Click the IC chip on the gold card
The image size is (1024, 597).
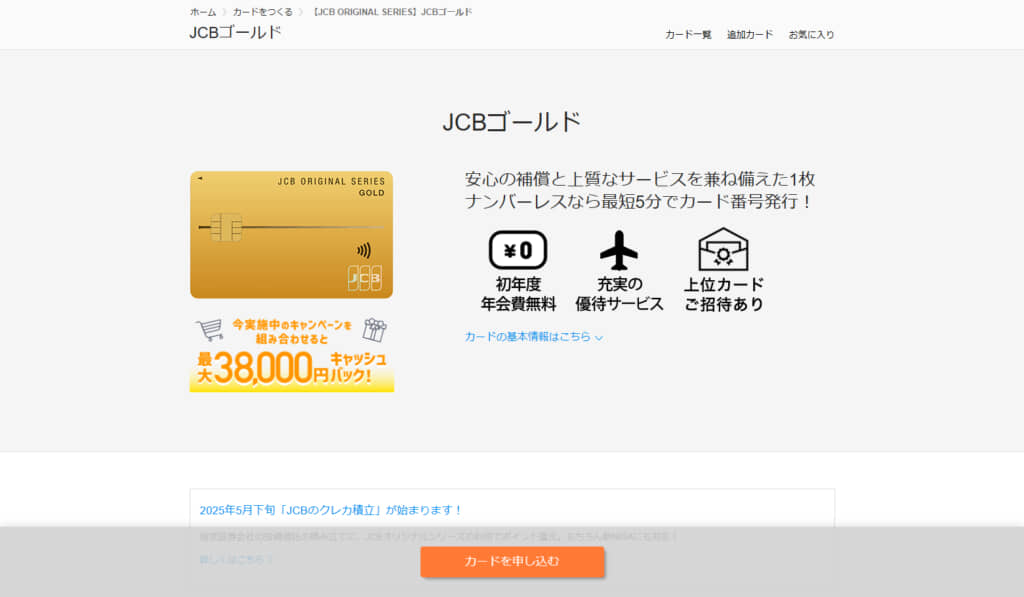226,227
